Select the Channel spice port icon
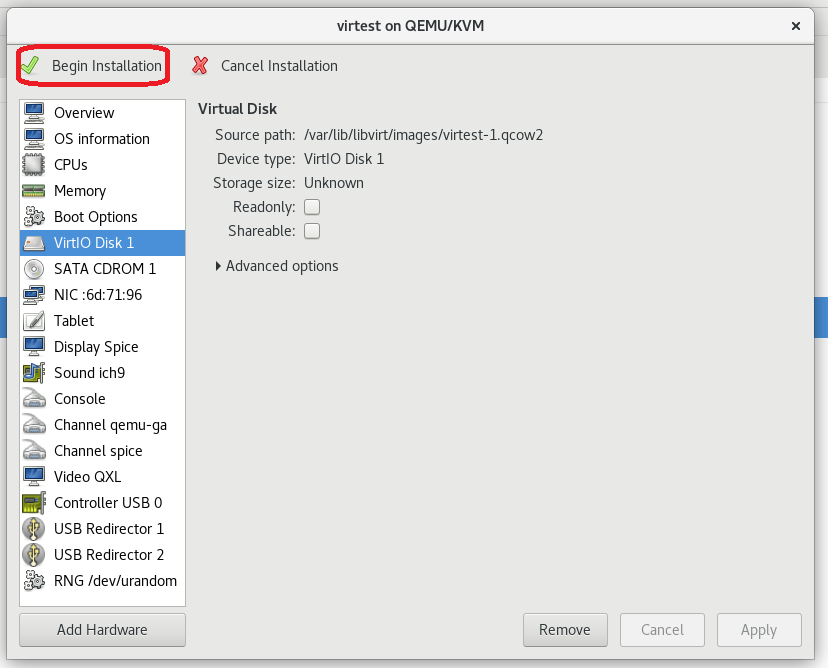Screen dimensions: 828x668 34,450
